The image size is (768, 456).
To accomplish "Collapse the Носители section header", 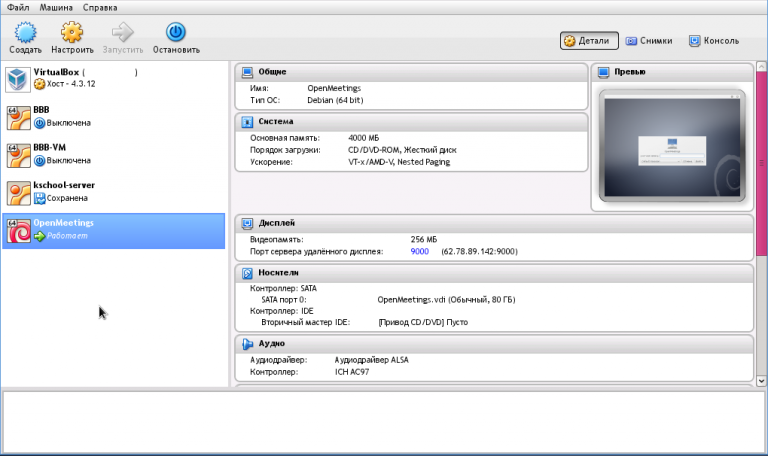I will [x=494, y=273].
